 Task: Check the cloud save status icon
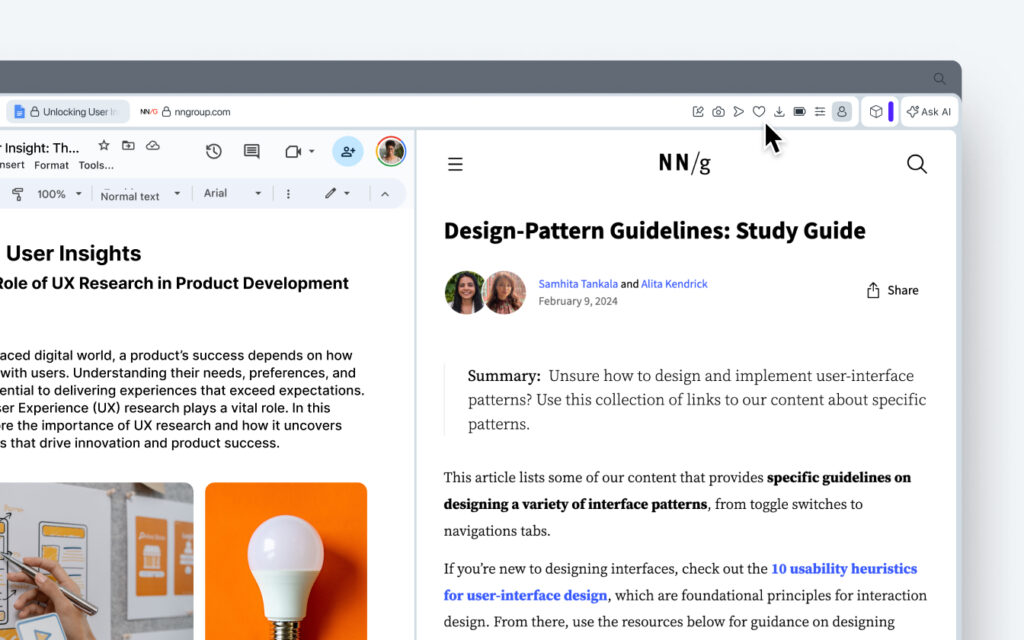click(153, 145)
